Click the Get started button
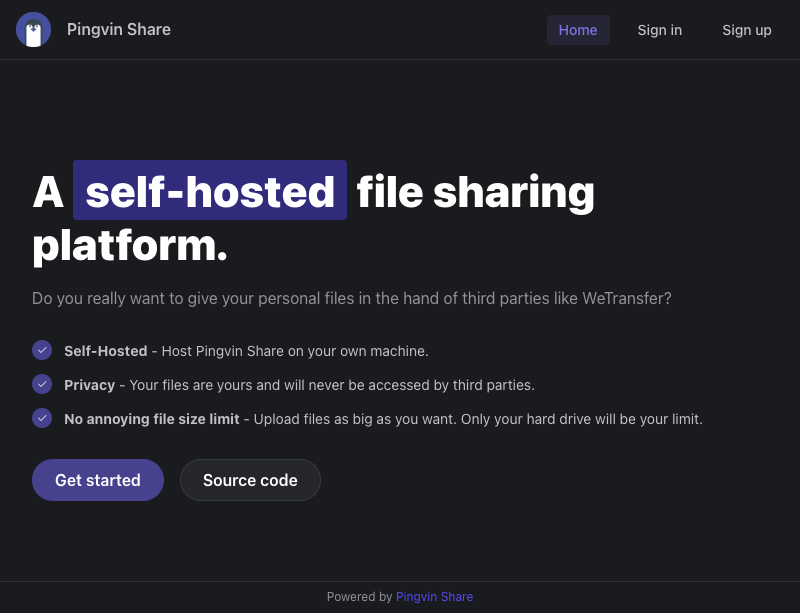The image size is (800, 613). (98, 480)
